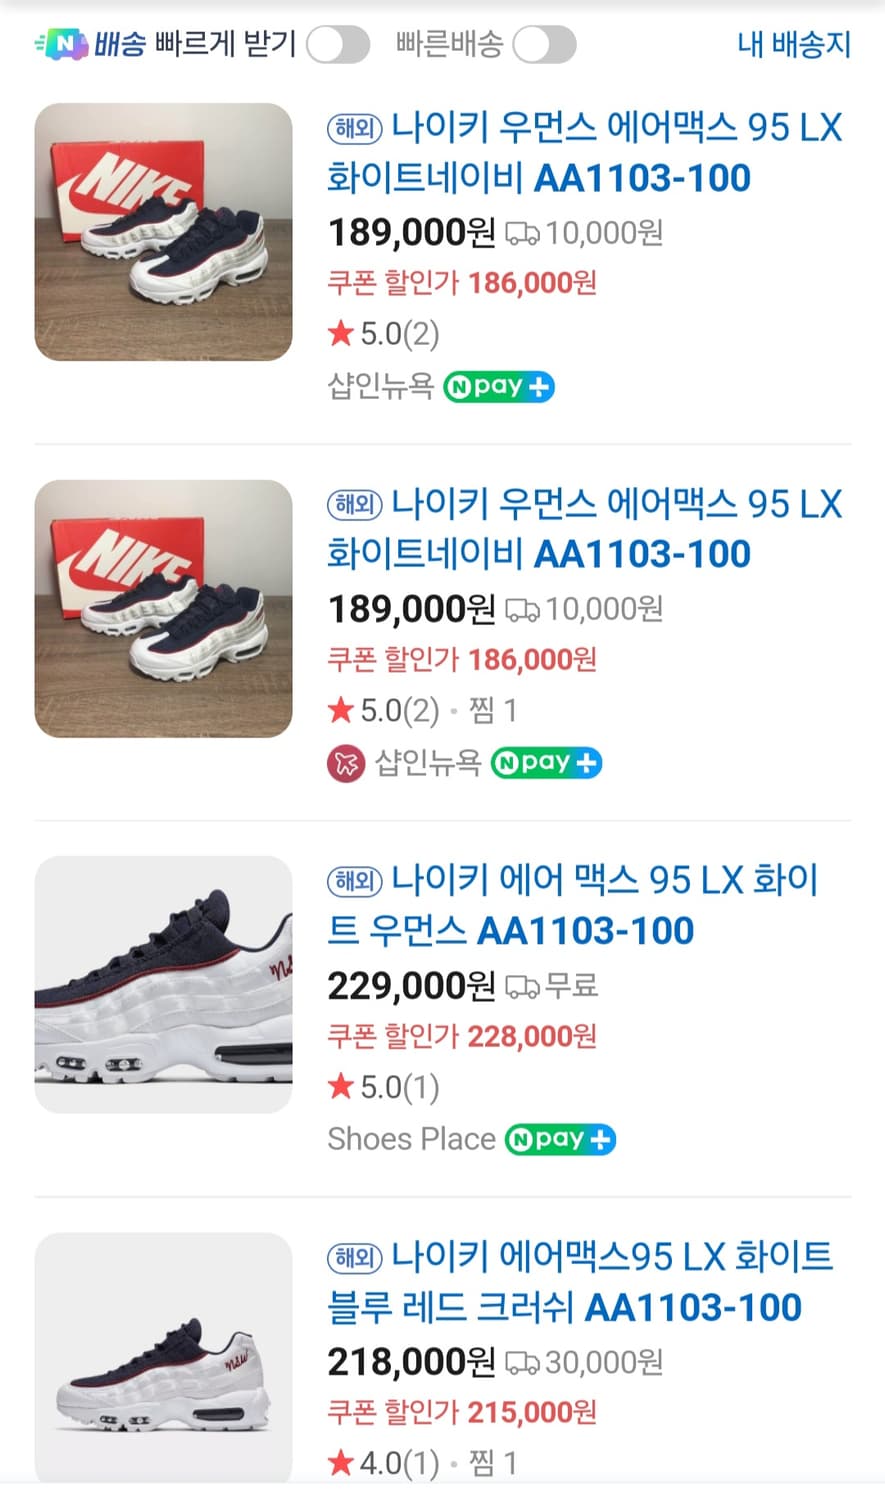Image resolution: width=885 pixels, height=1500 pixels.
Task: Open white satin Air Max side-view thumbnail
Action: pos(164,985)
